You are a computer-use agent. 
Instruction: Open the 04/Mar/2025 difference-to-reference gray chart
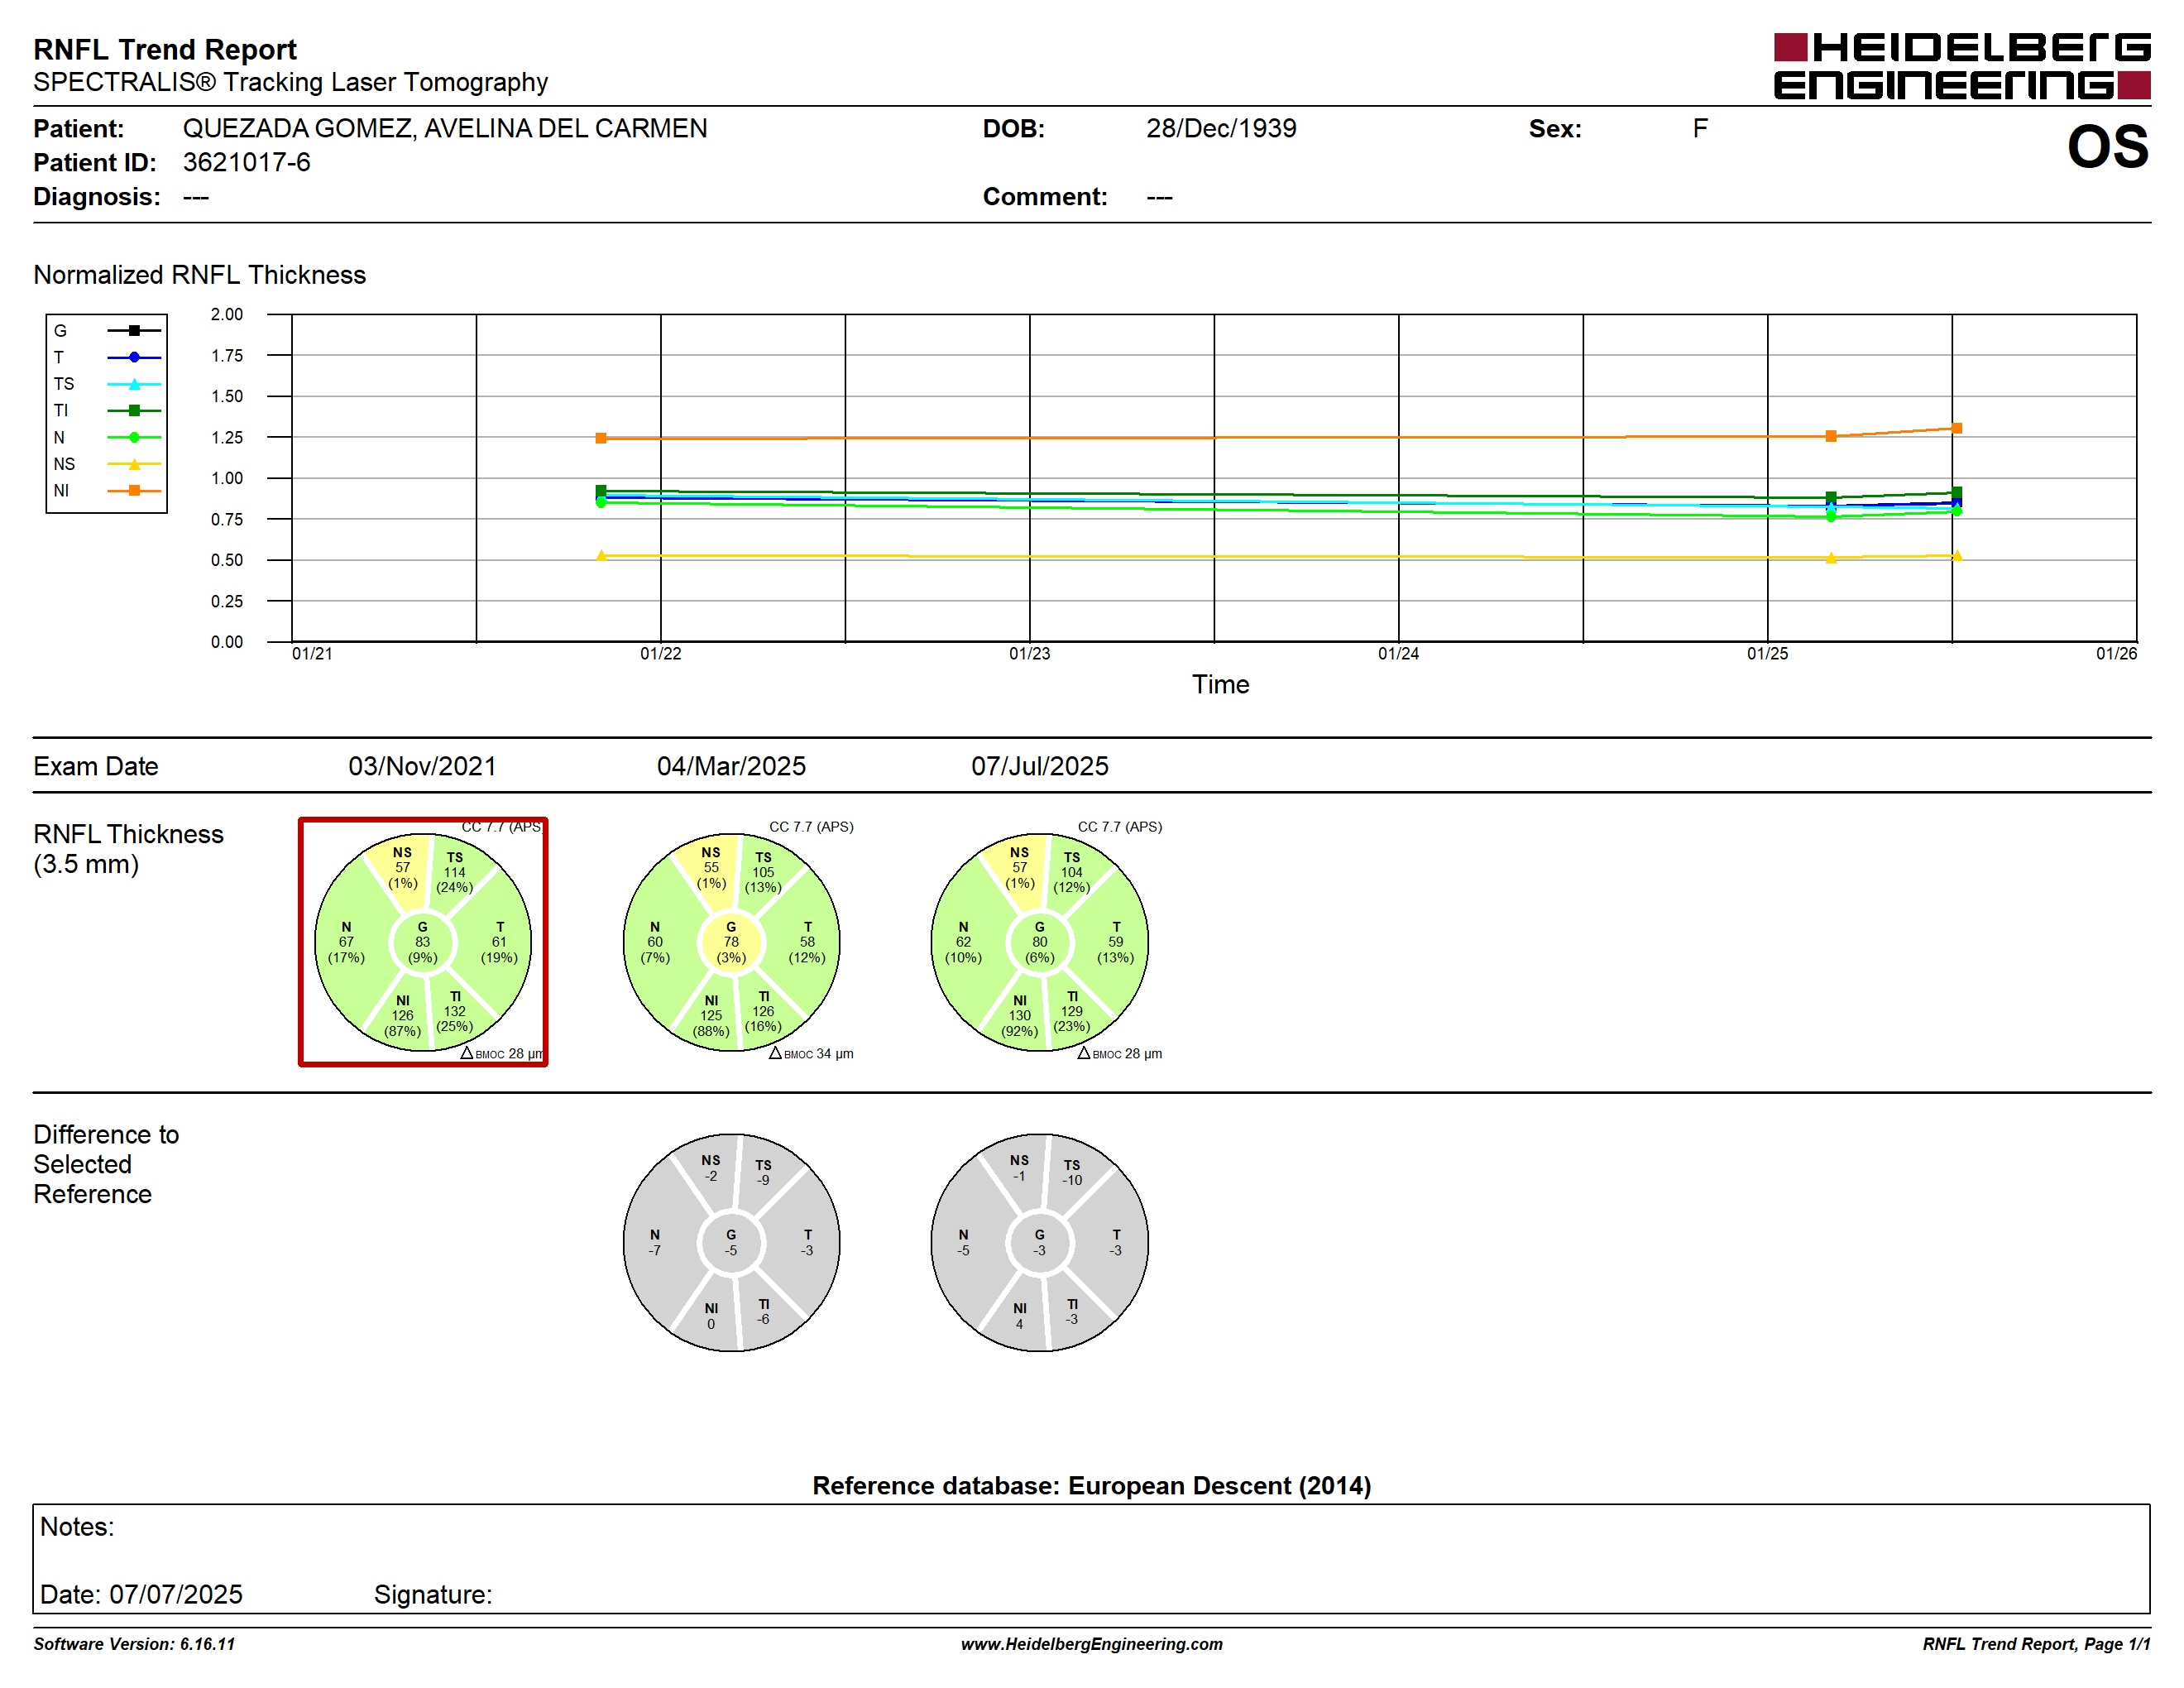coord(731,1242)
